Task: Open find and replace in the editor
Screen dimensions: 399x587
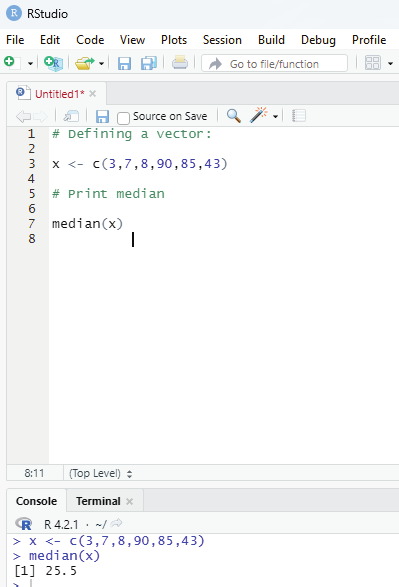Action: [x=234, y=116]
